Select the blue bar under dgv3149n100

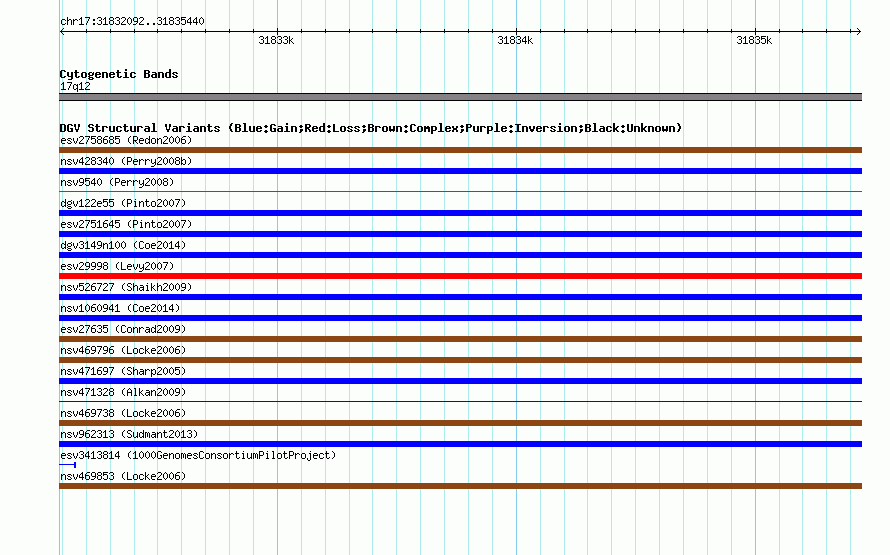[460, 255]
